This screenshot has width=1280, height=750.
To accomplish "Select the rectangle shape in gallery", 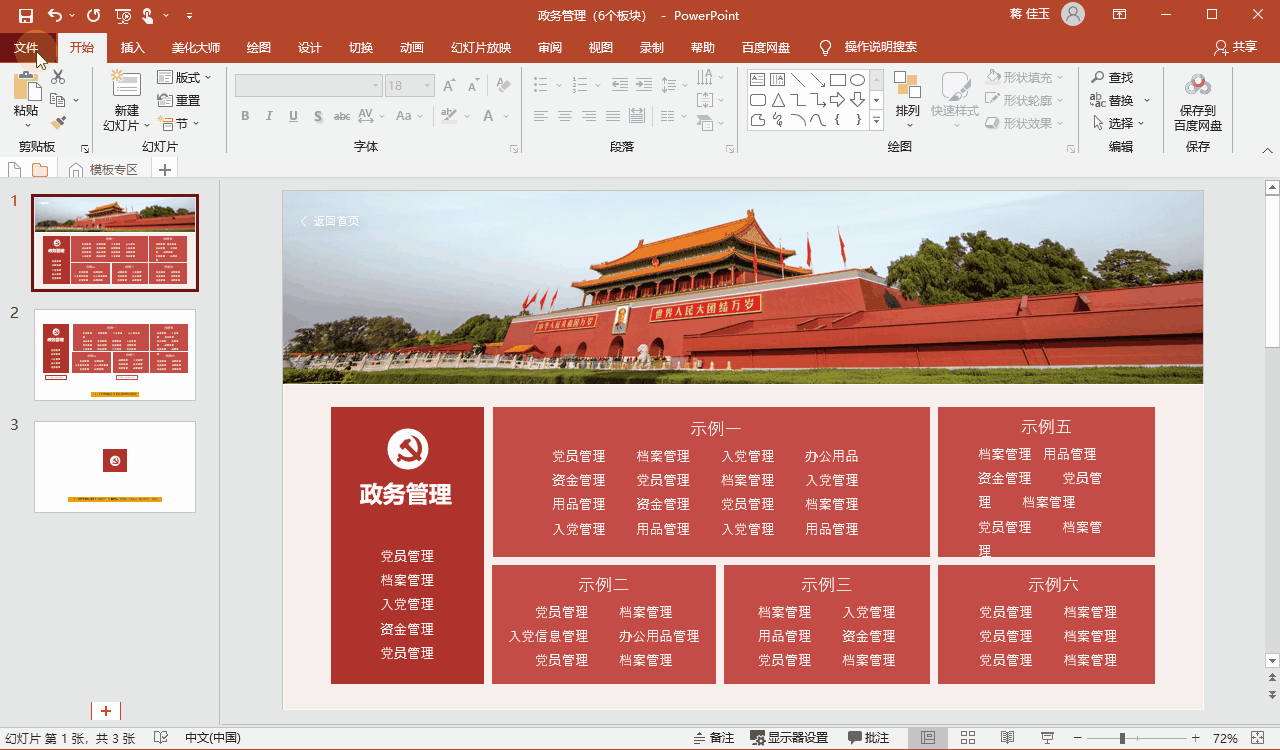I will click(838, 79).
